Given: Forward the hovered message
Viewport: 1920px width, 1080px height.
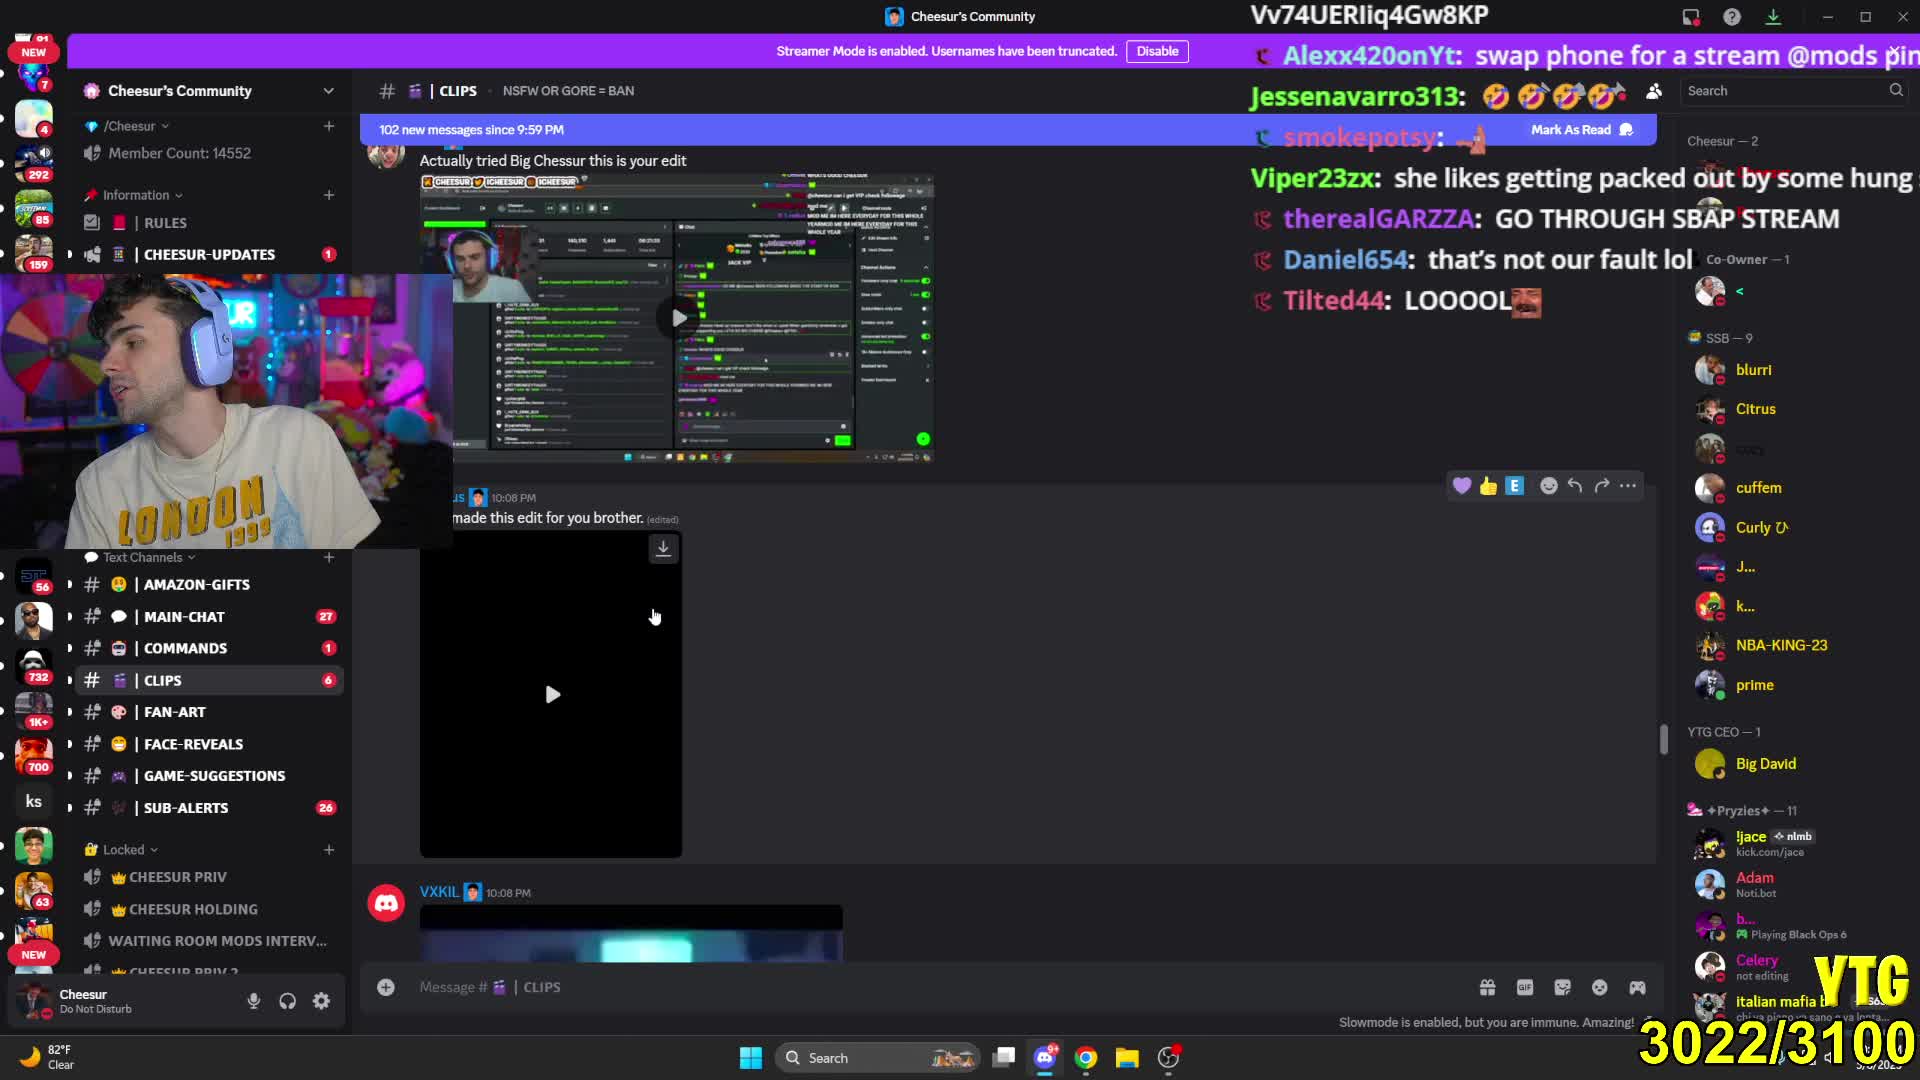Looking at the screenshot, I should pyautogui.click(x=1602, y=486).
